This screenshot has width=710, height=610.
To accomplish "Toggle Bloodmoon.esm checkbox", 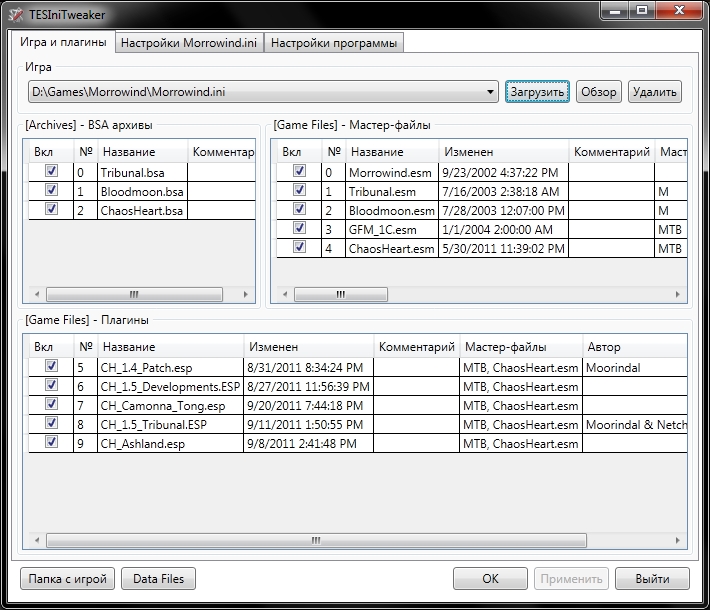I will click(x=299, y=209).
